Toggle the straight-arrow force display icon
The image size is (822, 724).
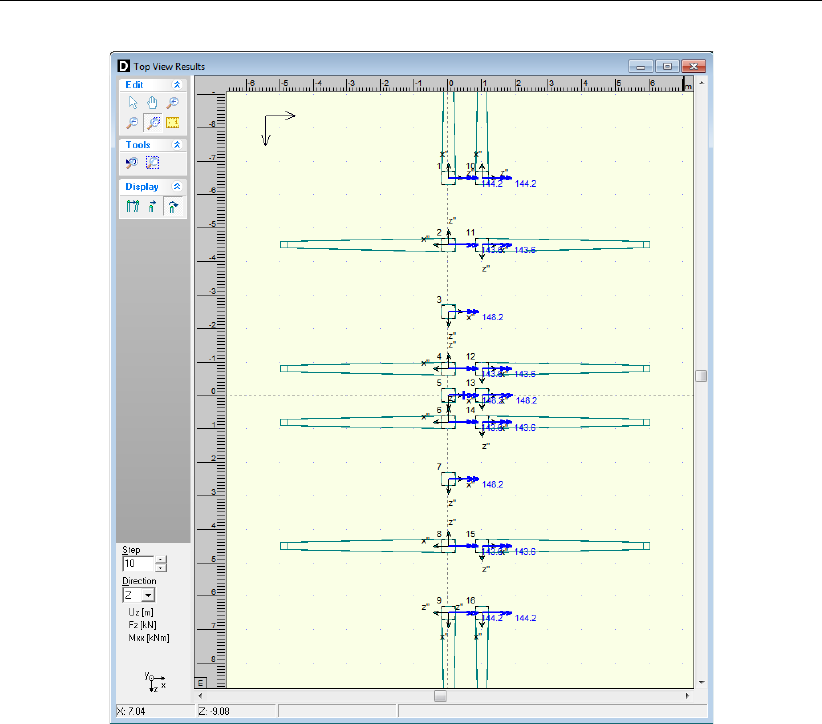[152, 207]
